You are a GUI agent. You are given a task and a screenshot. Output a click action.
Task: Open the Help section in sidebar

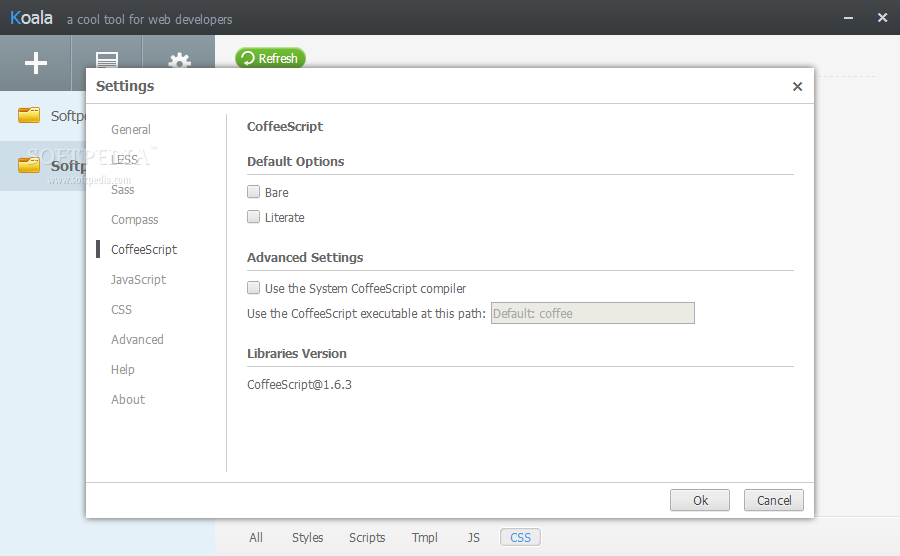click(x=123, y=370)
